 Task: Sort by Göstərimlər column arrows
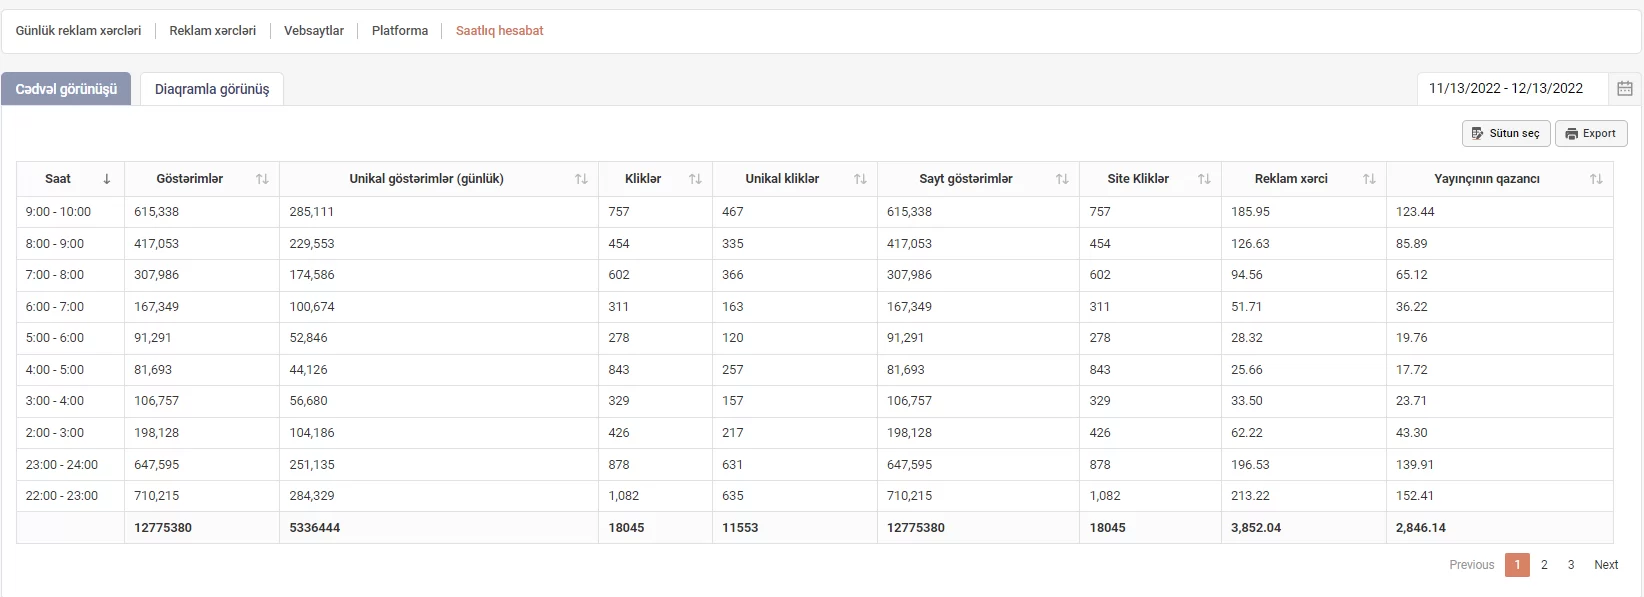tap(262, 179)
